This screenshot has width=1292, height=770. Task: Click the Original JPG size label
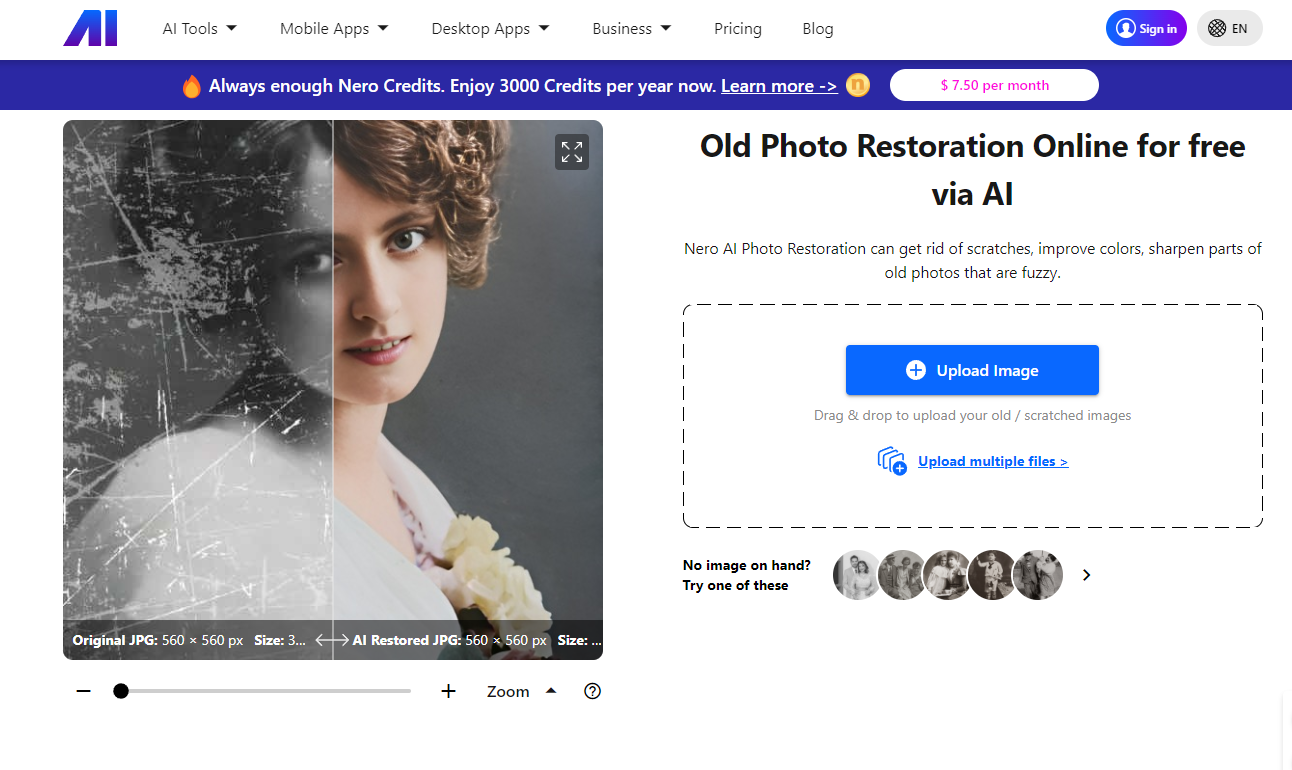point(190,640)
